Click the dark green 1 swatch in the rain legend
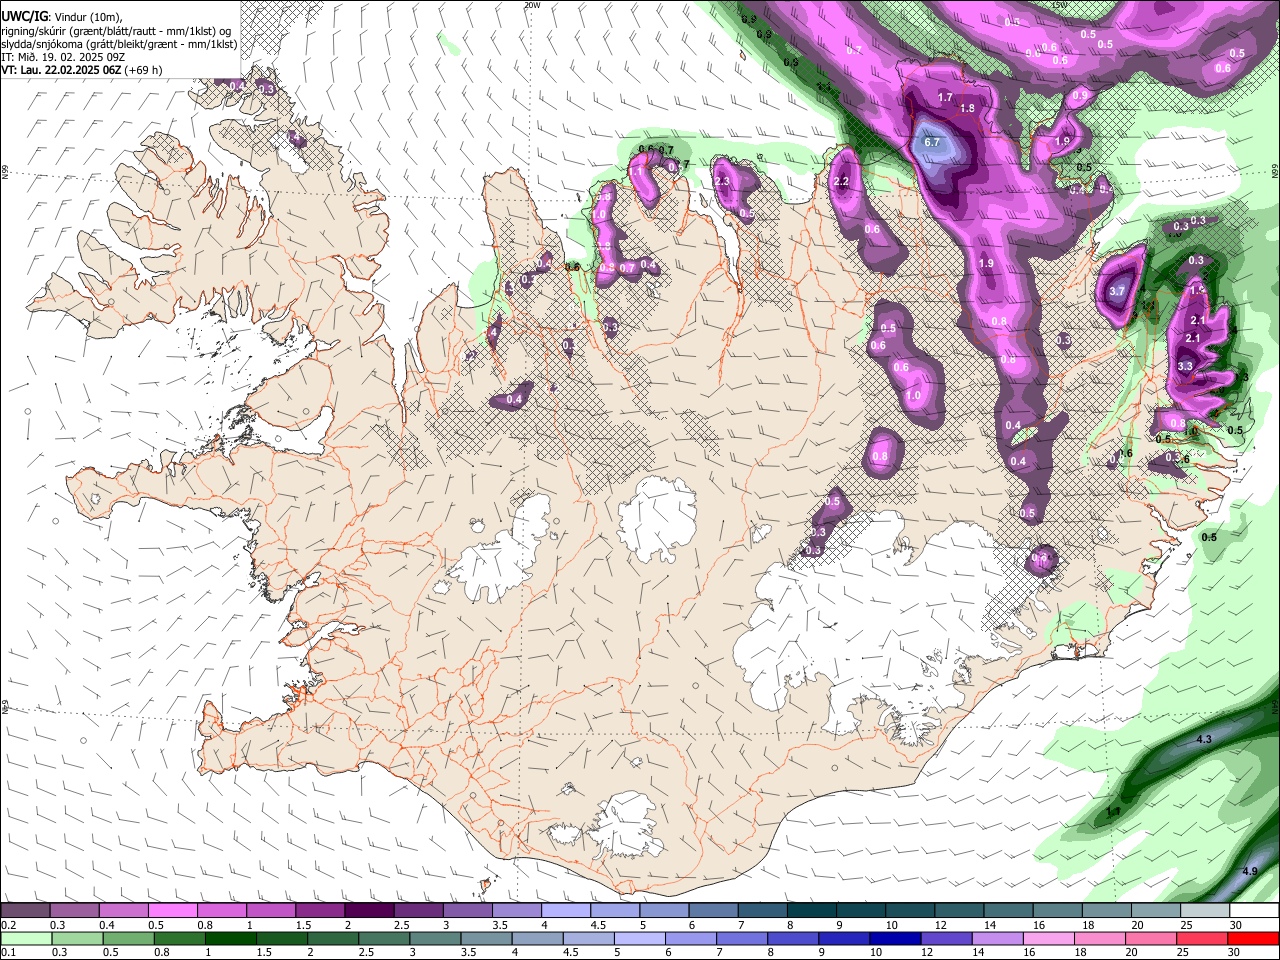This screenshot has width=1280, height=960. [x=231, y=939]
